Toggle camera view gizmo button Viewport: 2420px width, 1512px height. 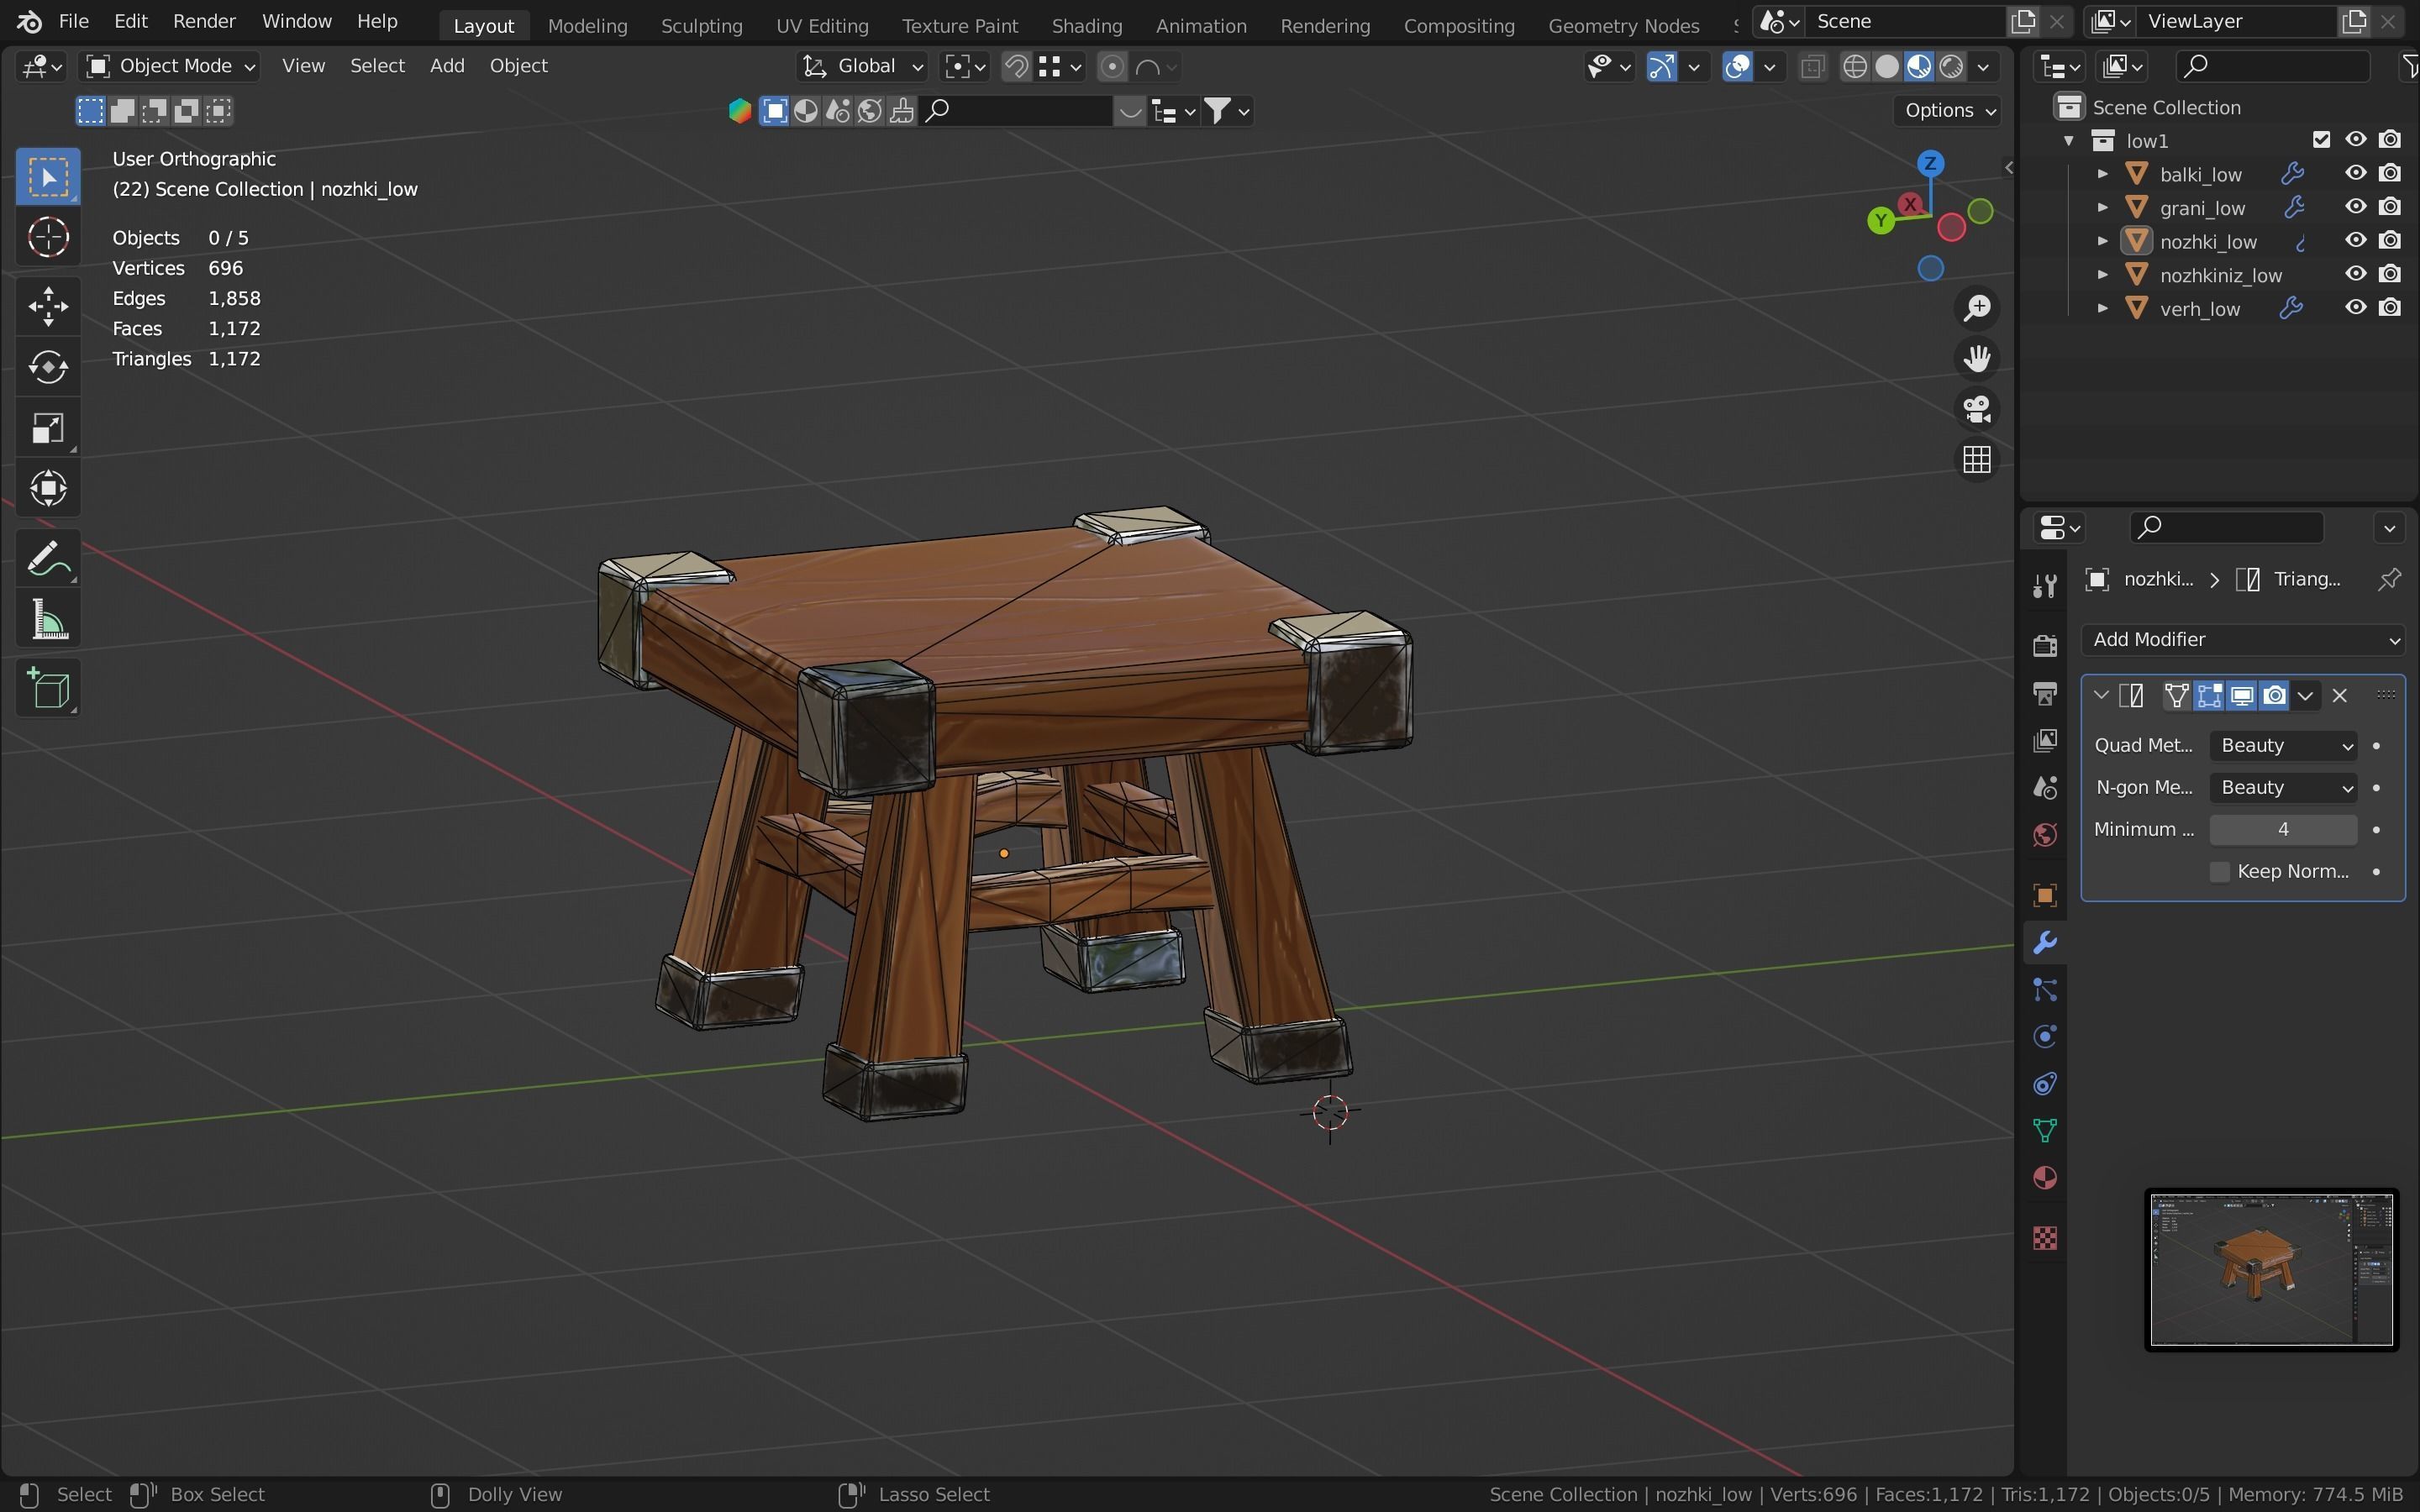pos(1977,410)
